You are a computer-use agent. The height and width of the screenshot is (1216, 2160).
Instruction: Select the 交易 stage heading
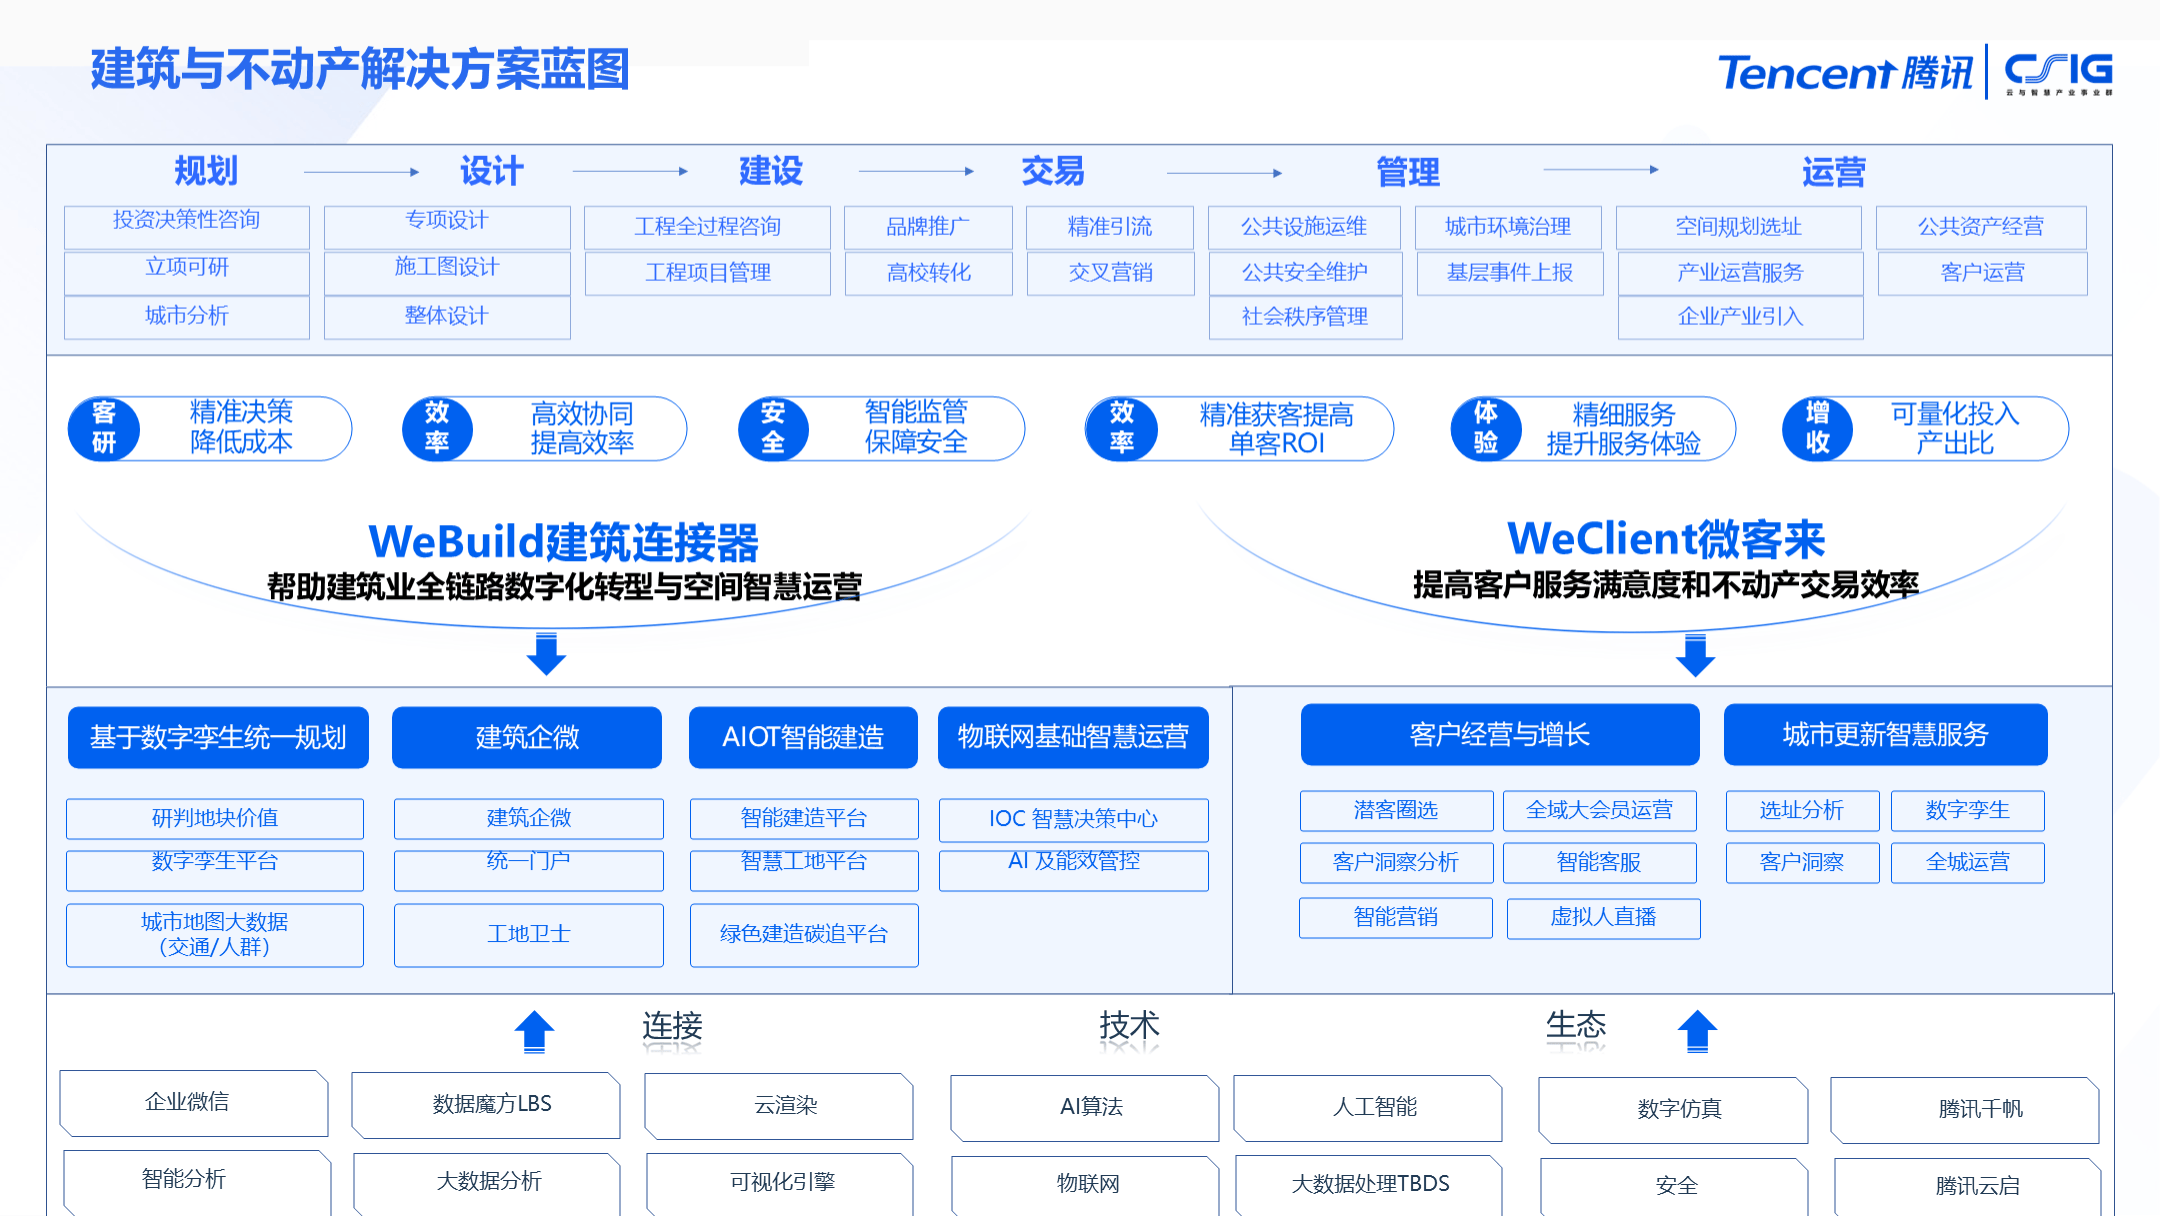(1053, 171)
